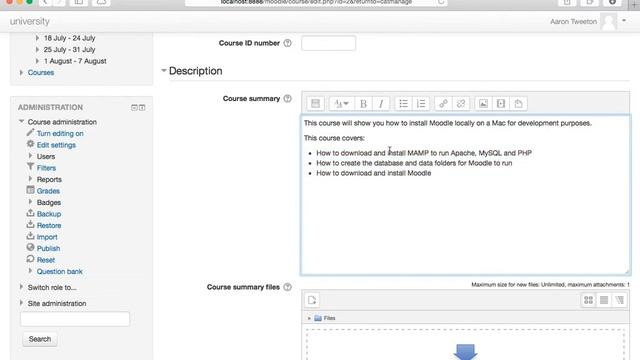Open the Restore link
This screenshot has height=360, width=640.
[x=49, y=225]
